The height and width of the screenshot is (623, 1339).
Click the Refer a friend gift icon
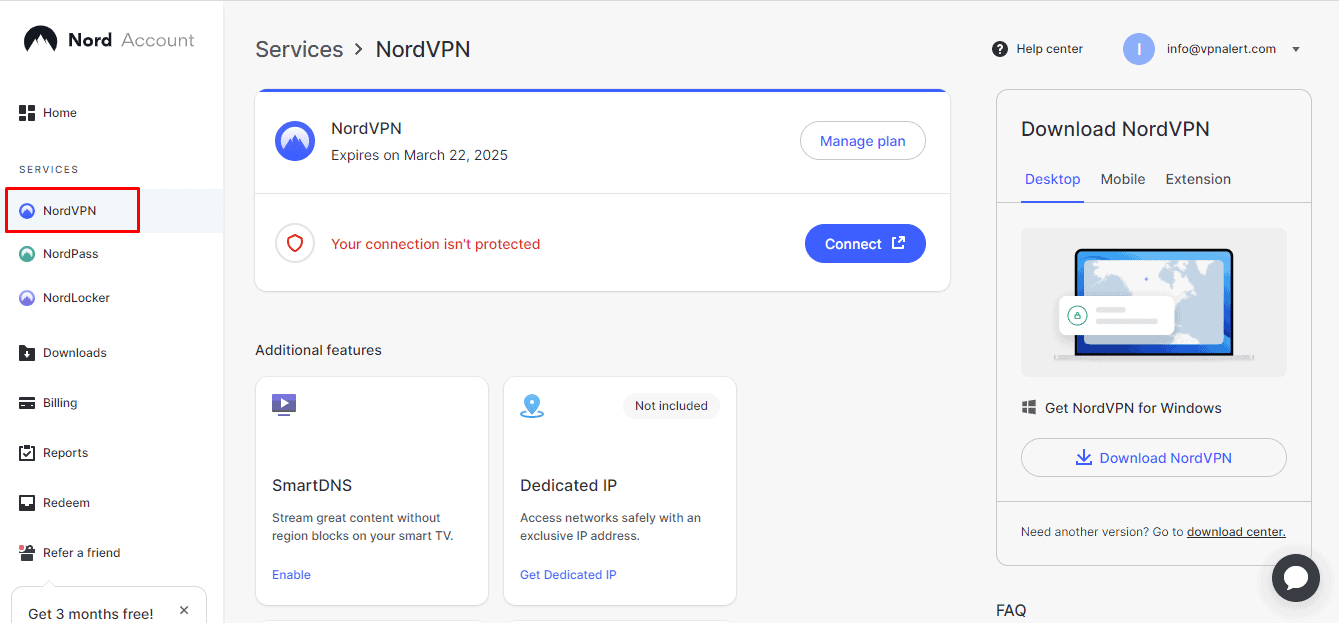click(27, 552)
